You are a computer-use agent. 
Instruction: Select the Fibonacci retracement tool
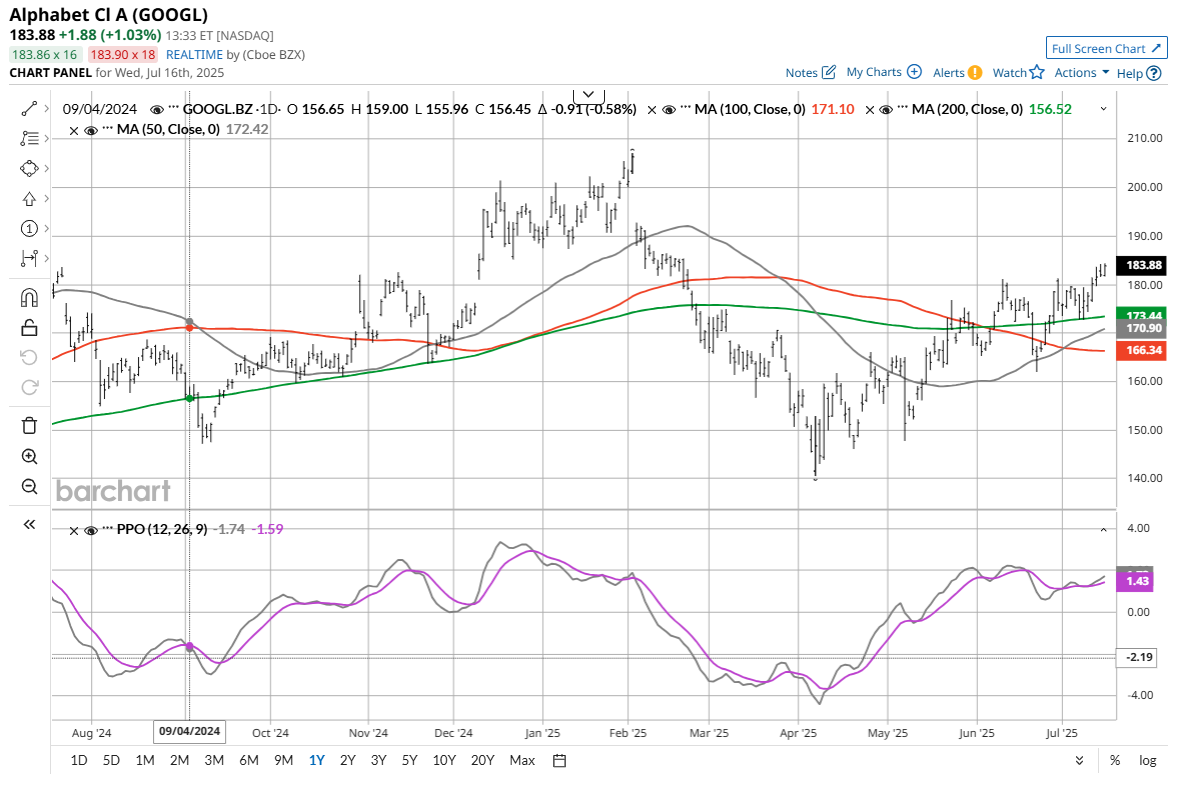point(29,139)
